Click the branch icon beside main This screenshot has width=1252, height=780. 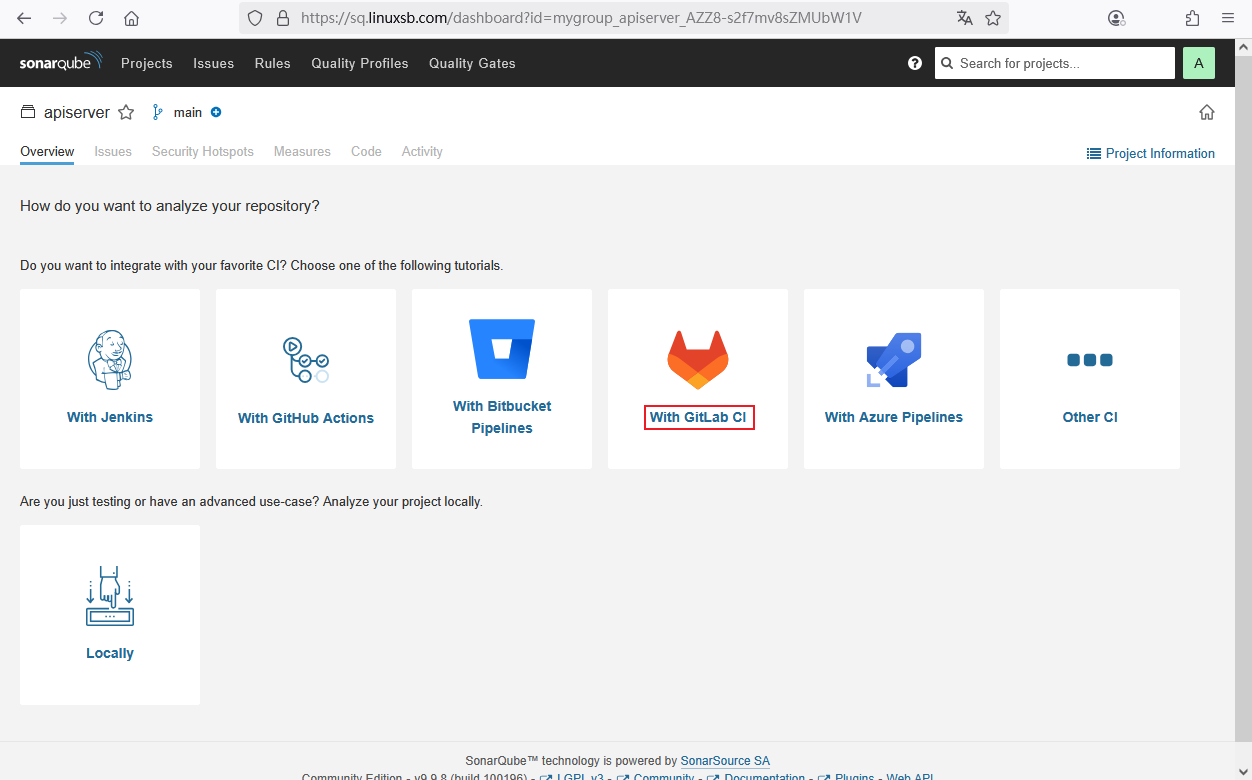[x=157, y=112]
